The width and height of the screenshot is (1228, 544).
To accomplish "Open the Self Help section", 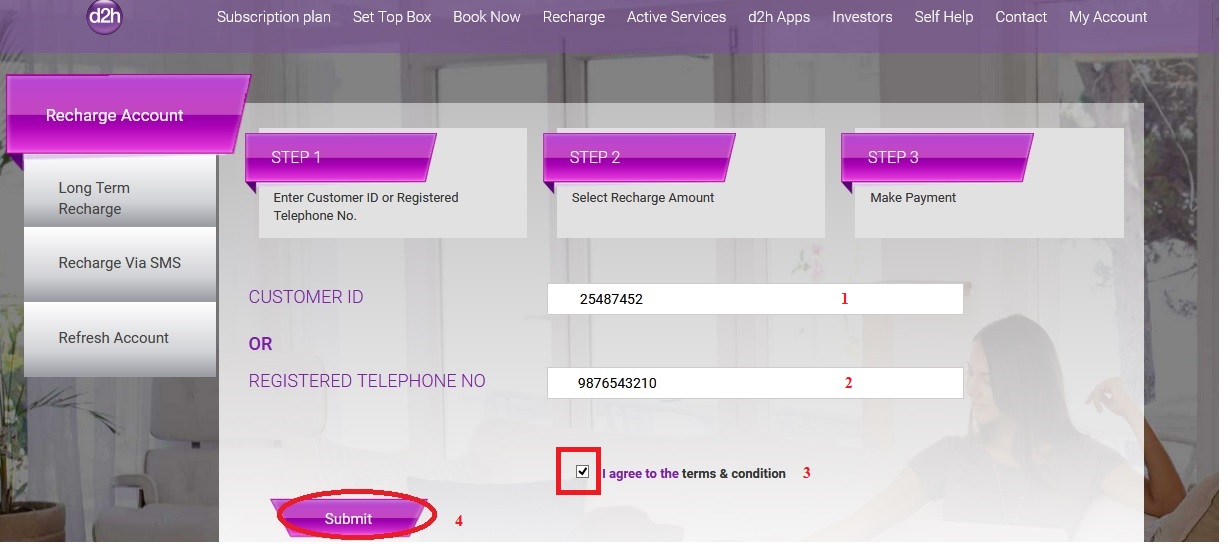I will [x=943, y=17].
